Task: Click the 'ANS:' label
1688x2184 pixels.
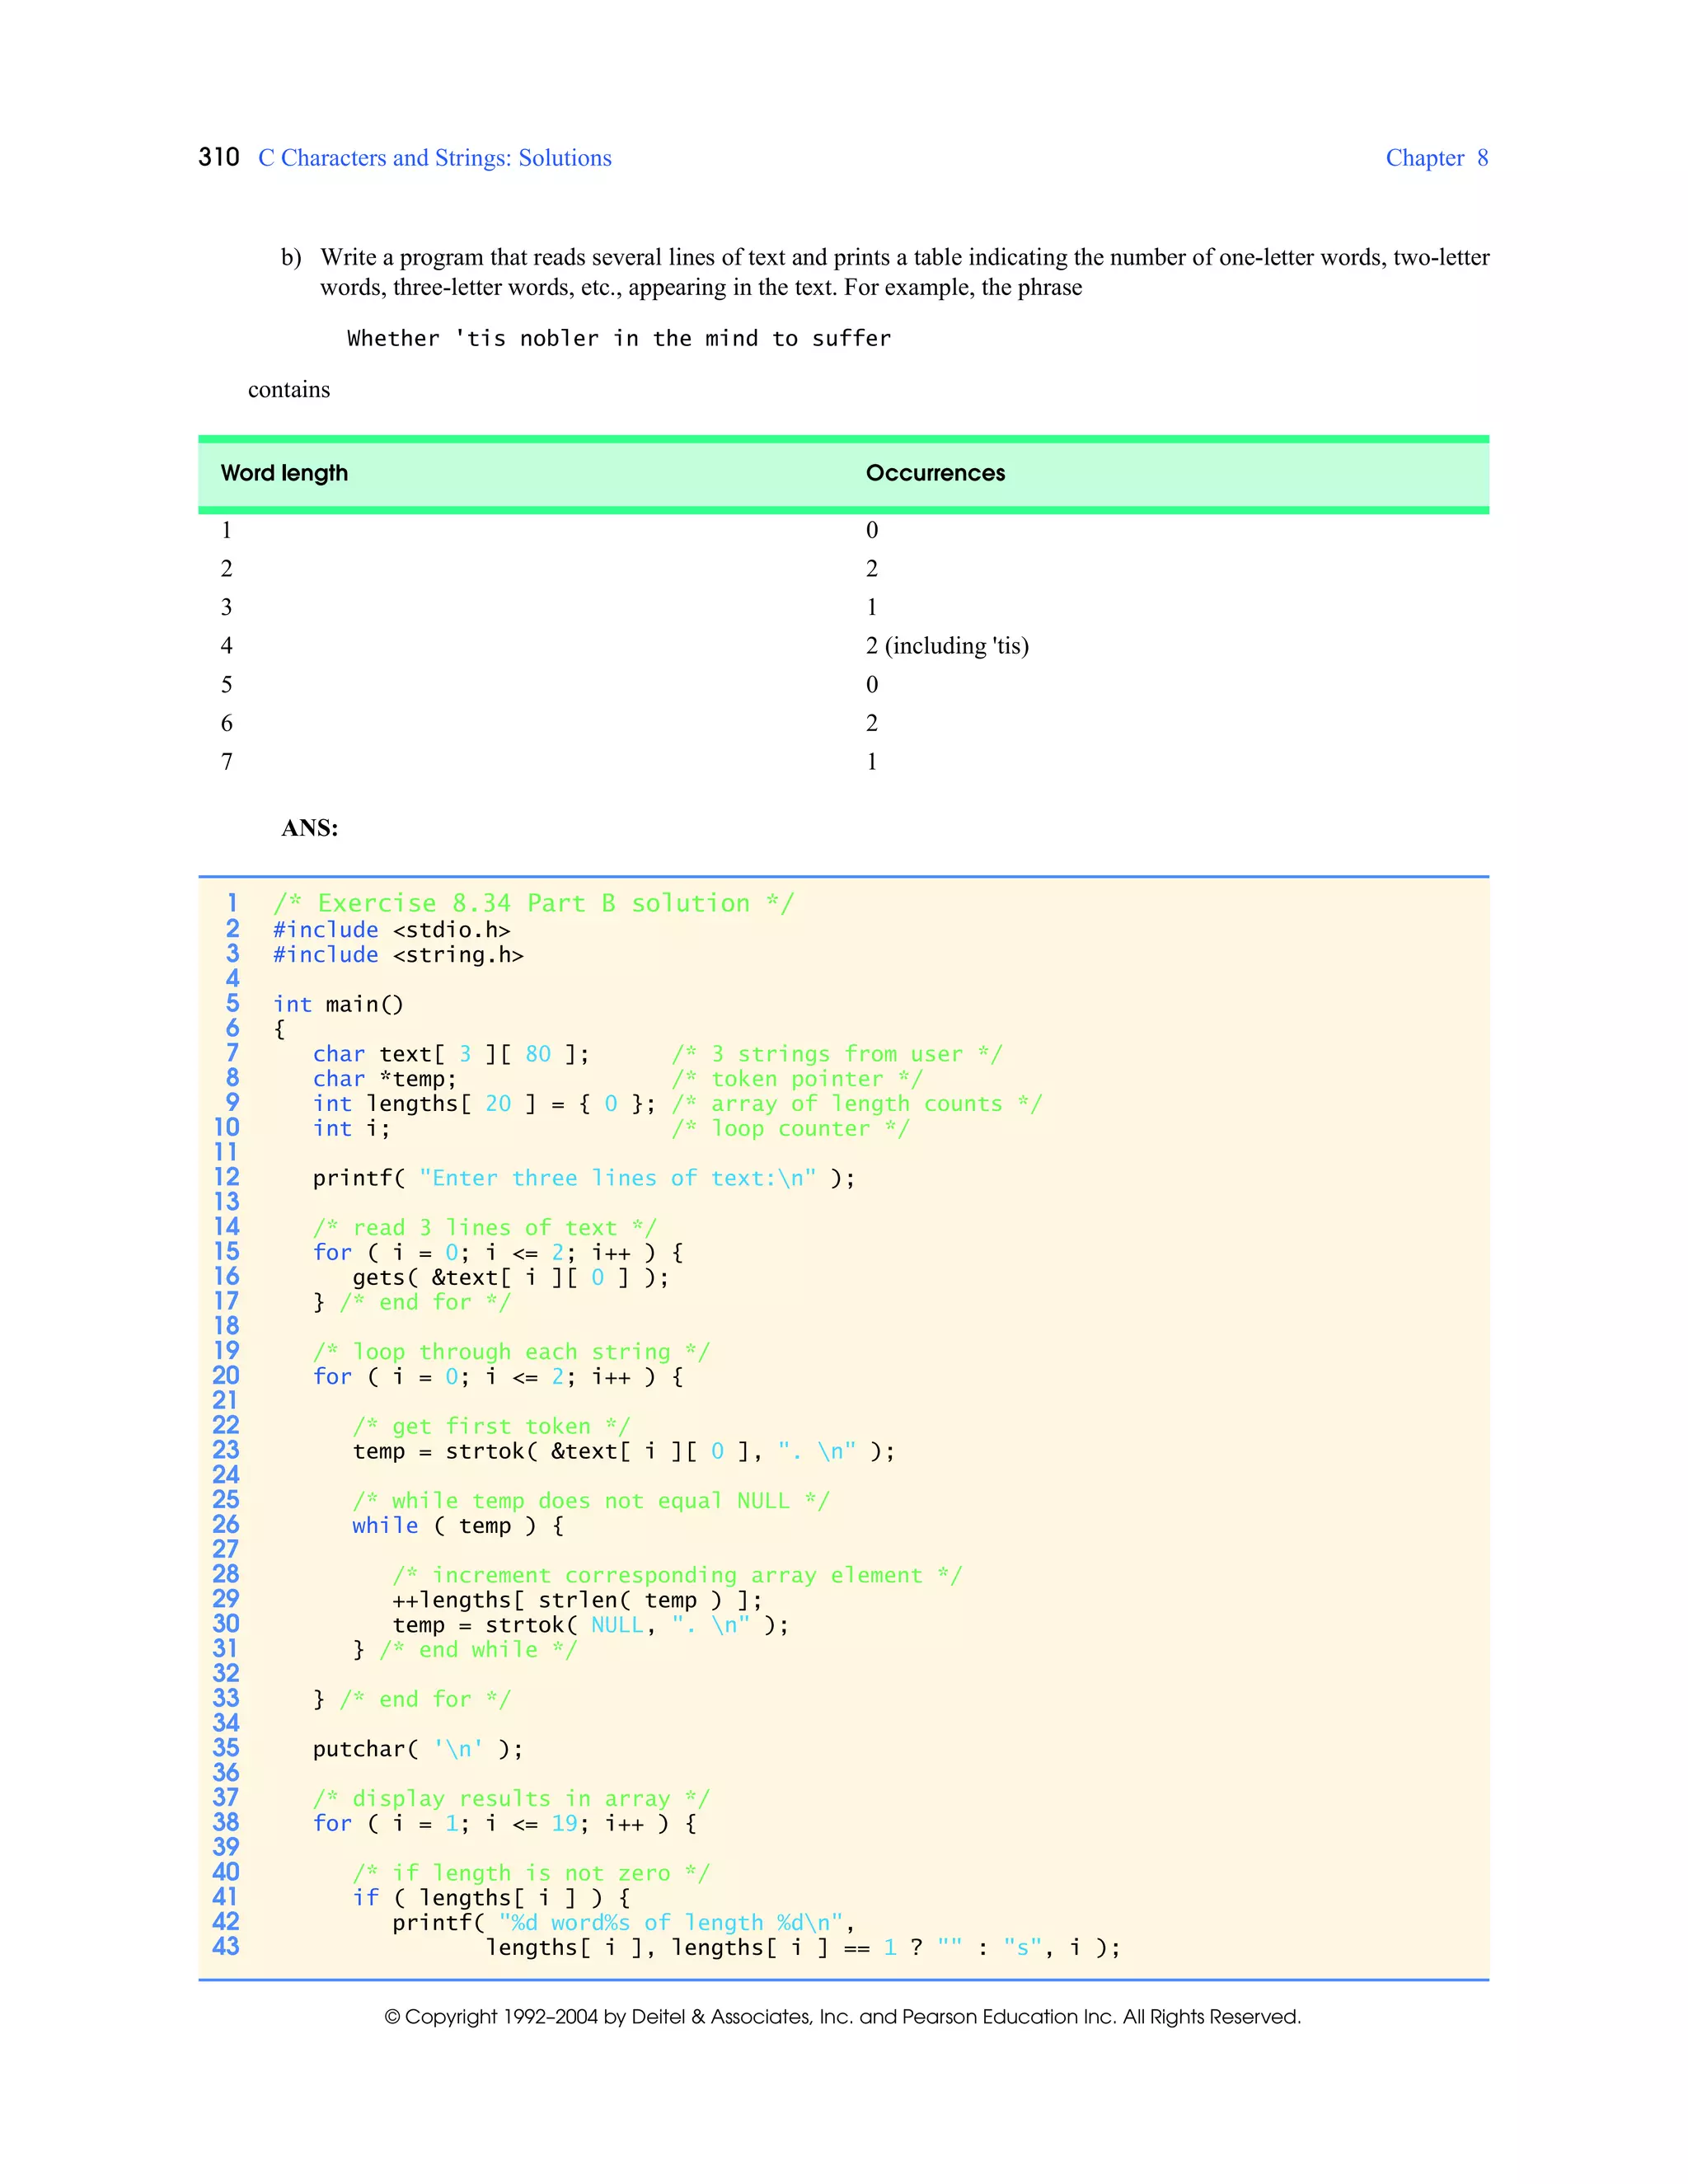Action: (310, 828)
